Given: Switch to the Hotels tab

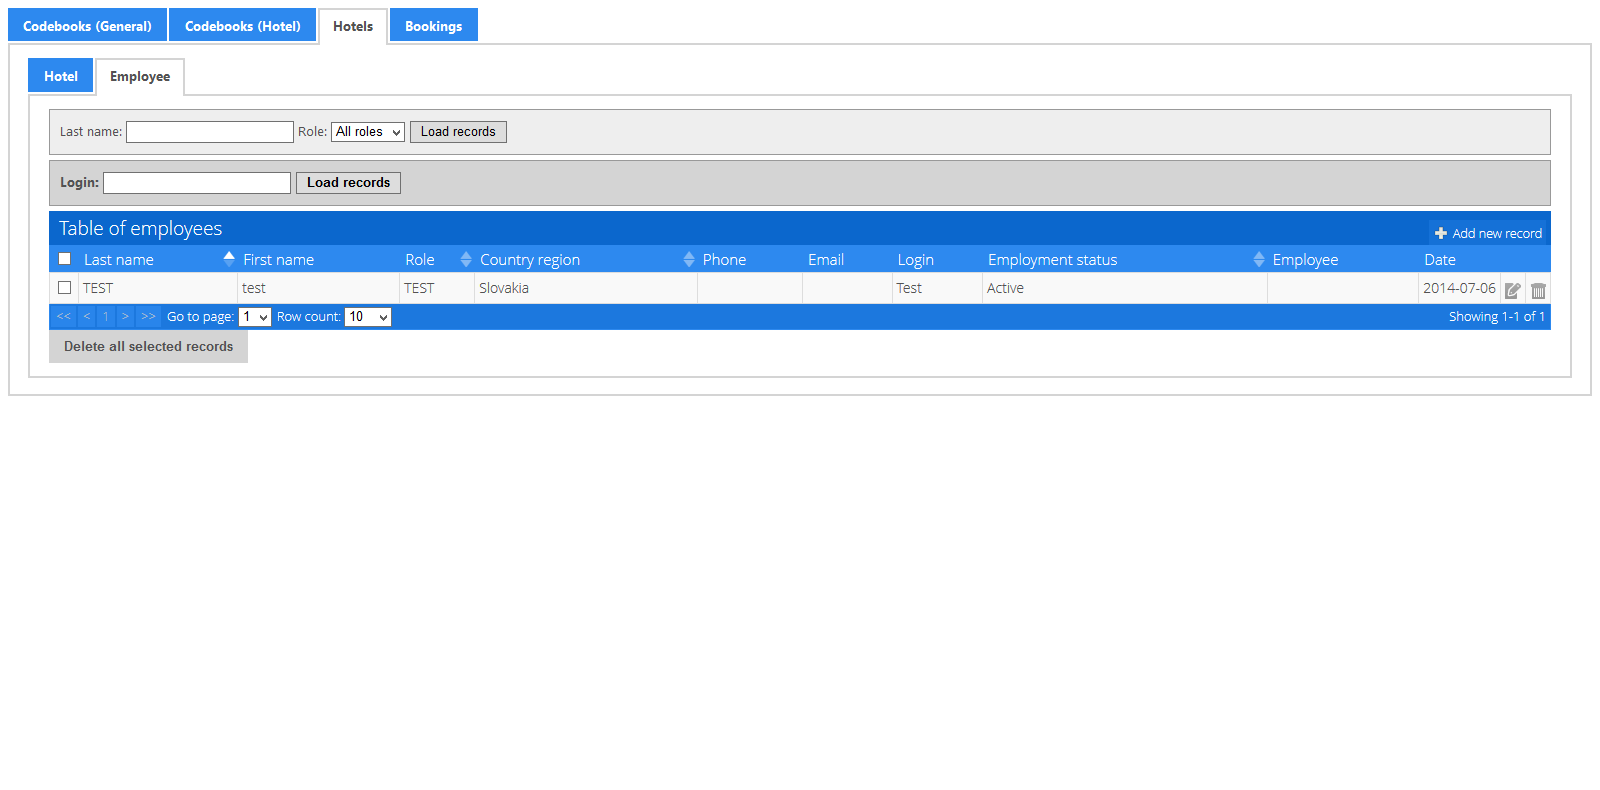Looking at the screenshot, I should pyautogui.click(x=353, y=26).
